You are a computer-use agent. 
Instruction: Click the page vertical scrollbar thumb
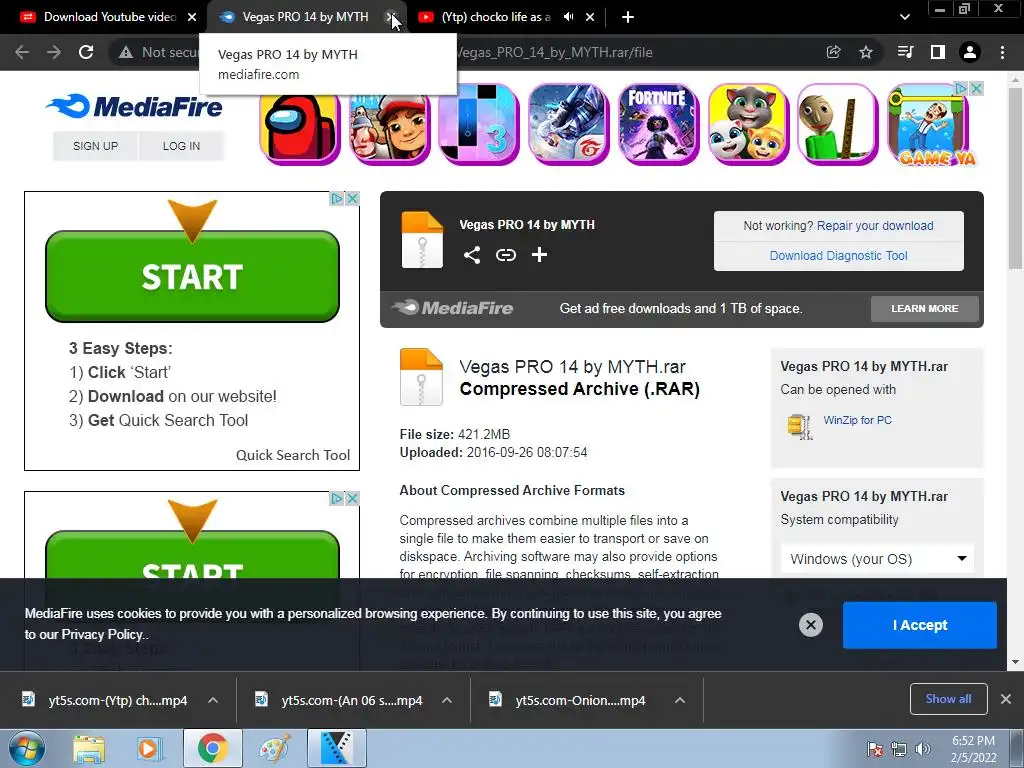coord(1015,178)
